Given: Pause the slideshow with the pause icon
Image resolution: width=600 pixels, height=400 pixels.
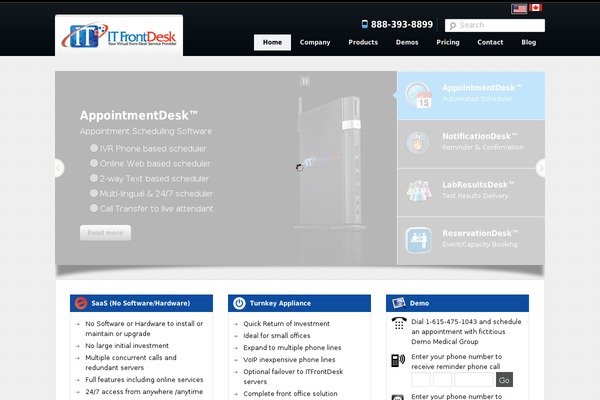Looking at the screenshot, I should (305, 81).
